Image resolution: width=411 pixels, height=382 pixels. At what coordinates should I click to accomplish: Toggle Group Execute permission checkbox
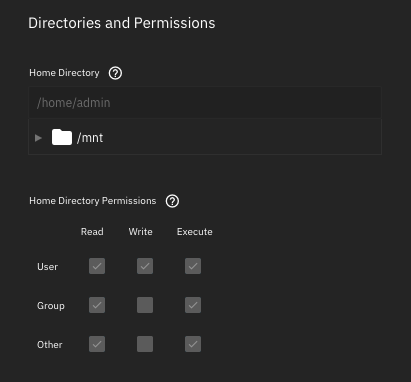coord(193,305)
